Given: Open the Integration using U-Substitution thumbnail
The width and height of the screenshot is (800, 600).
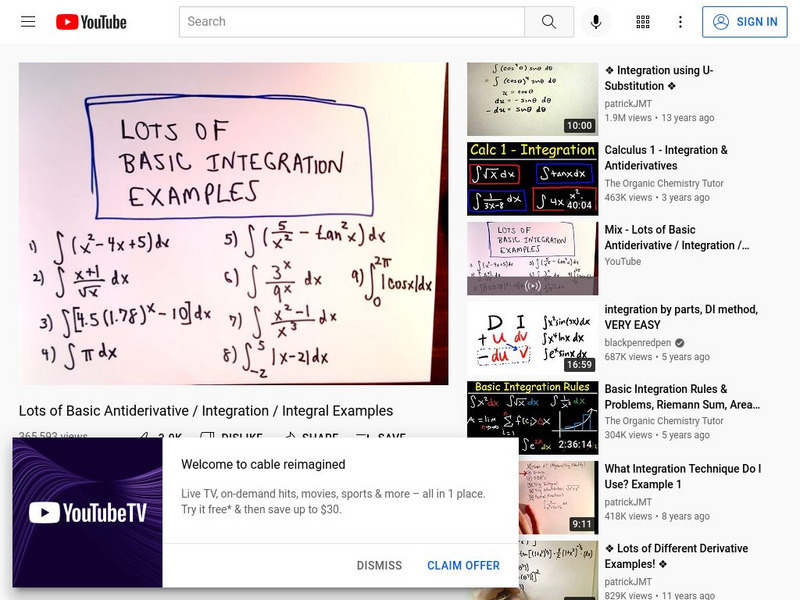Looking at the screenshot, I should coord(533,99).
